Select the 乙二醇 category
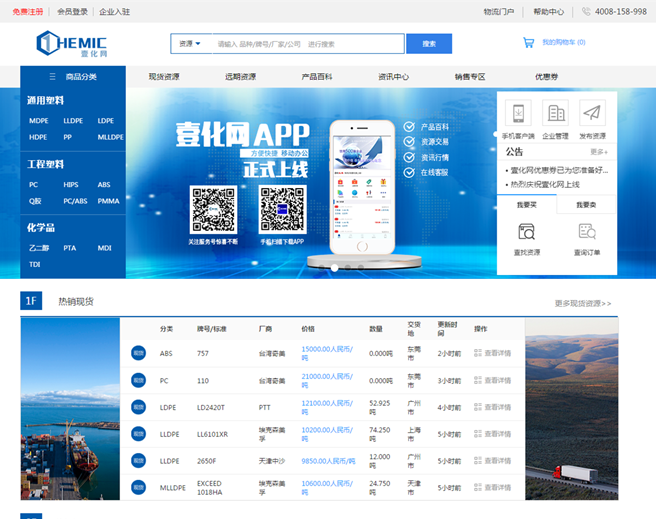This screenshot has height=519, width=656. [x=39, y=248]
